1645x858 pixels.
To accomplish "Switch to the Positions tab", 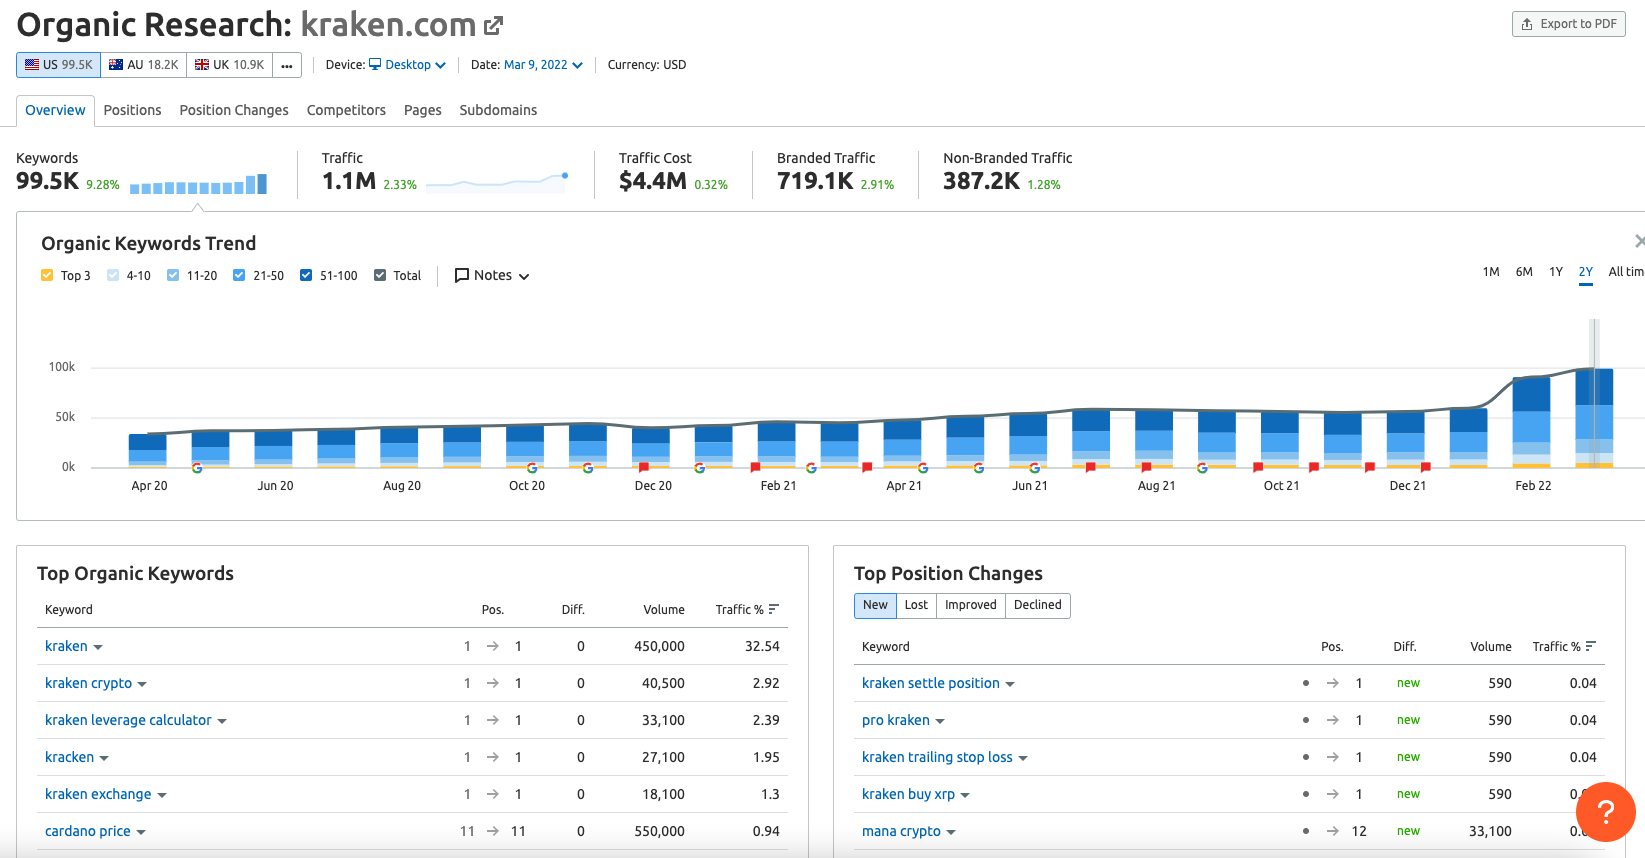I will click(132, 110).
